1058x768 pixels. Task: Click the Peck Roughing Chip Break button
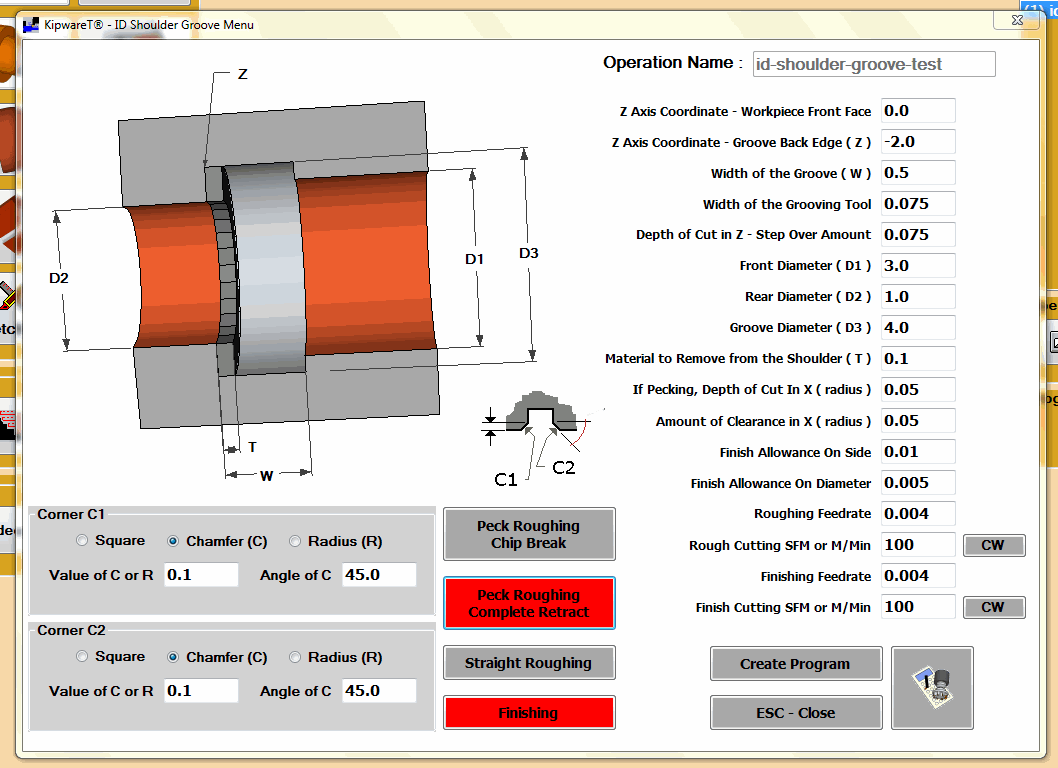point(529,533)
